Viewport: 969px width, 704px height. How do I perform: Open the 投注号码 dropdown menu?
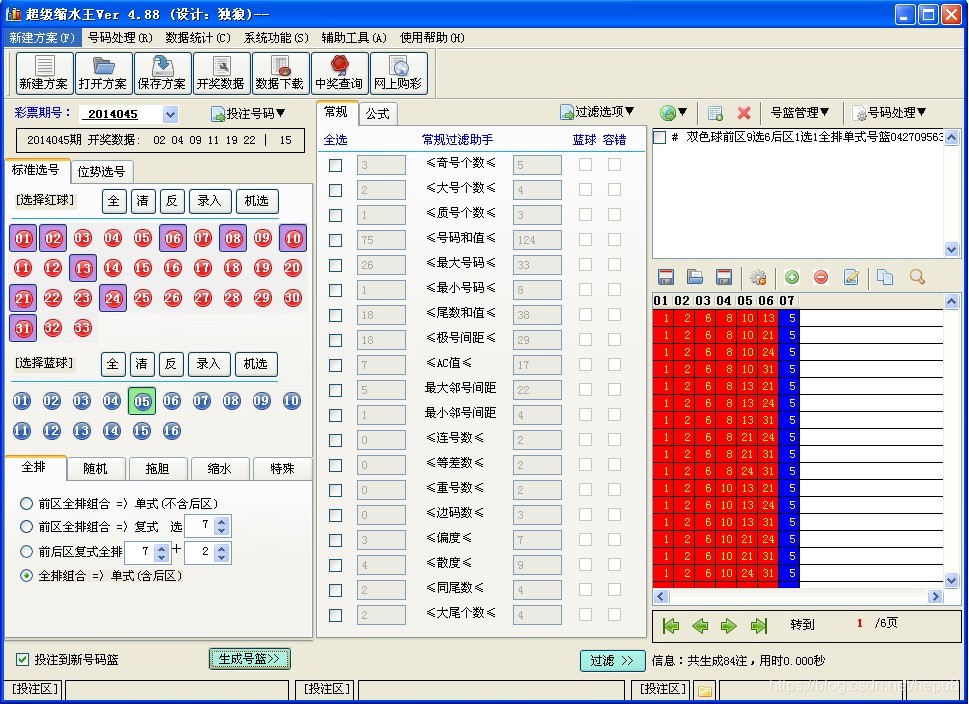click(248, 113)
